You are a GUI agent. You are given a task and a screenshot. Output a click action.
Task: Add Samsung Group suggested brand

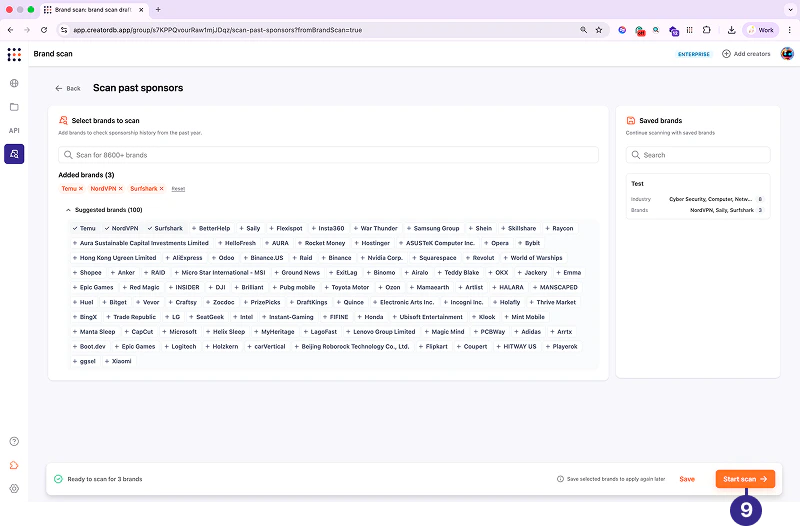coord(433,228)
